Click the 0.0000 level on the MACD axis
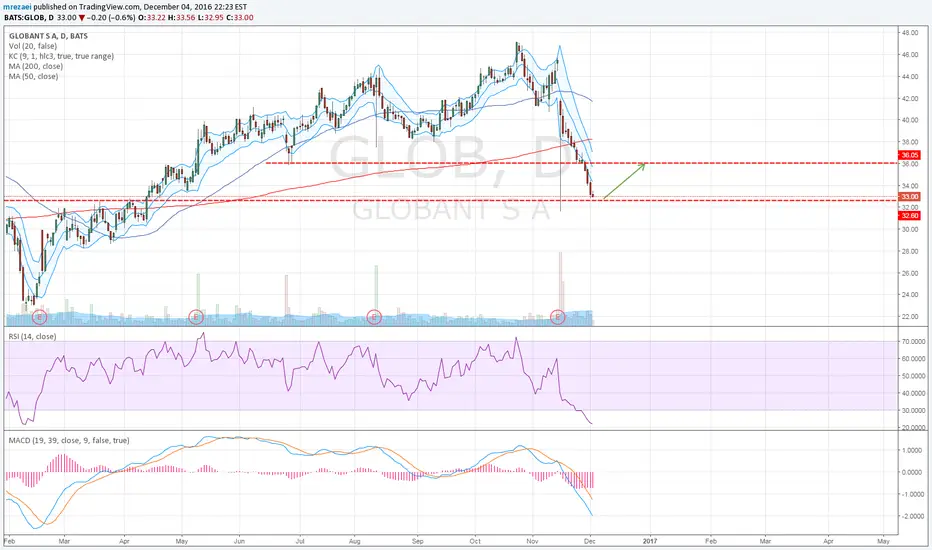932x550 pixels. tap(913, 472)
